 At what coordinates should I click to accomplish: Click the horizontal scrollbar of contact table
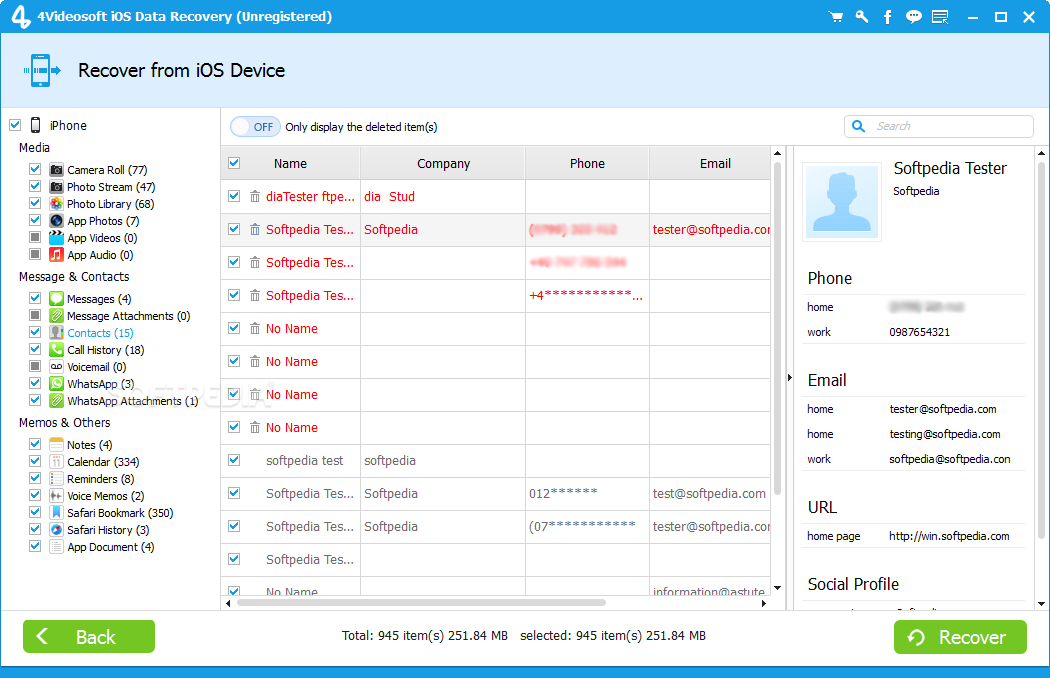pos(421,603)
